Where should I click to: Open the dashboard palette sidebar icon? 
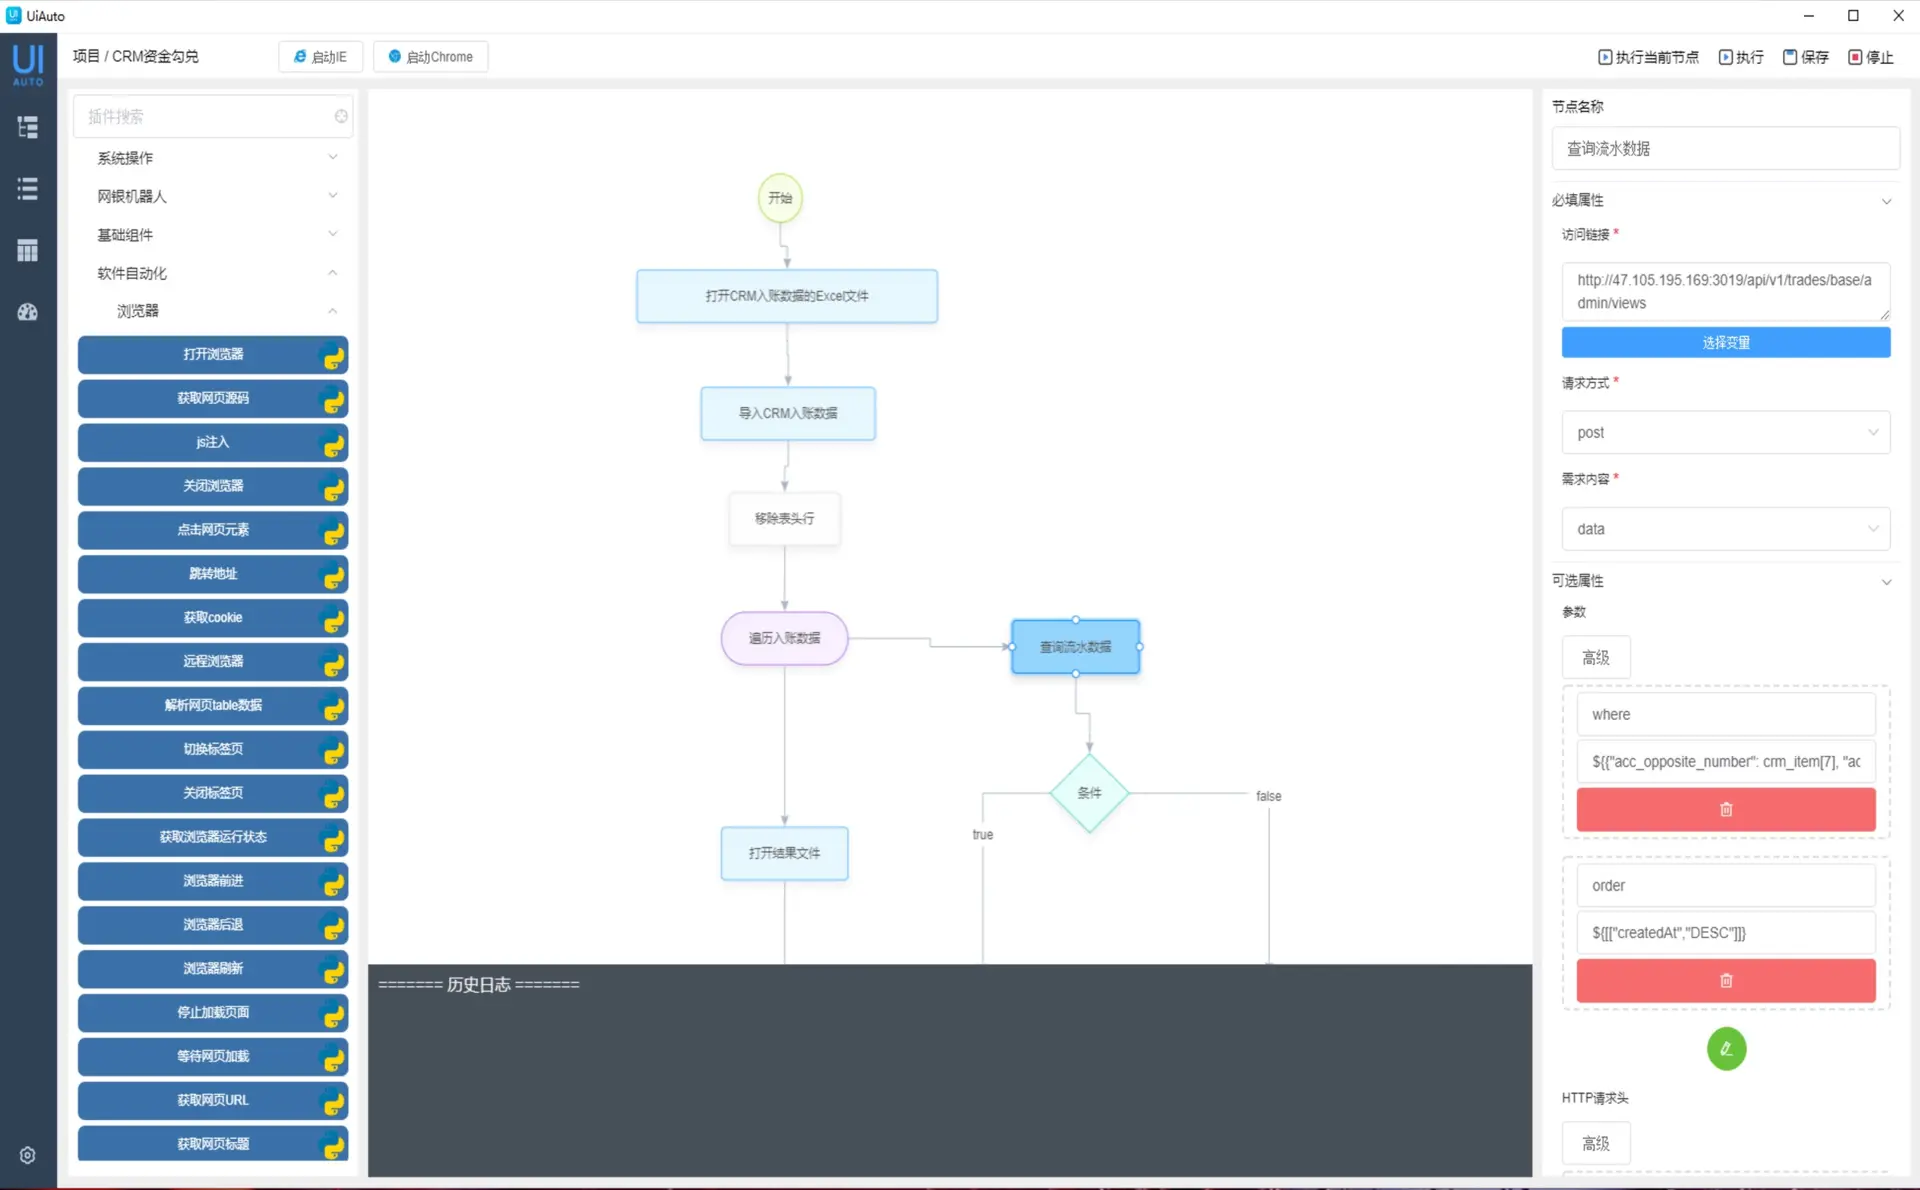point(27,312)
